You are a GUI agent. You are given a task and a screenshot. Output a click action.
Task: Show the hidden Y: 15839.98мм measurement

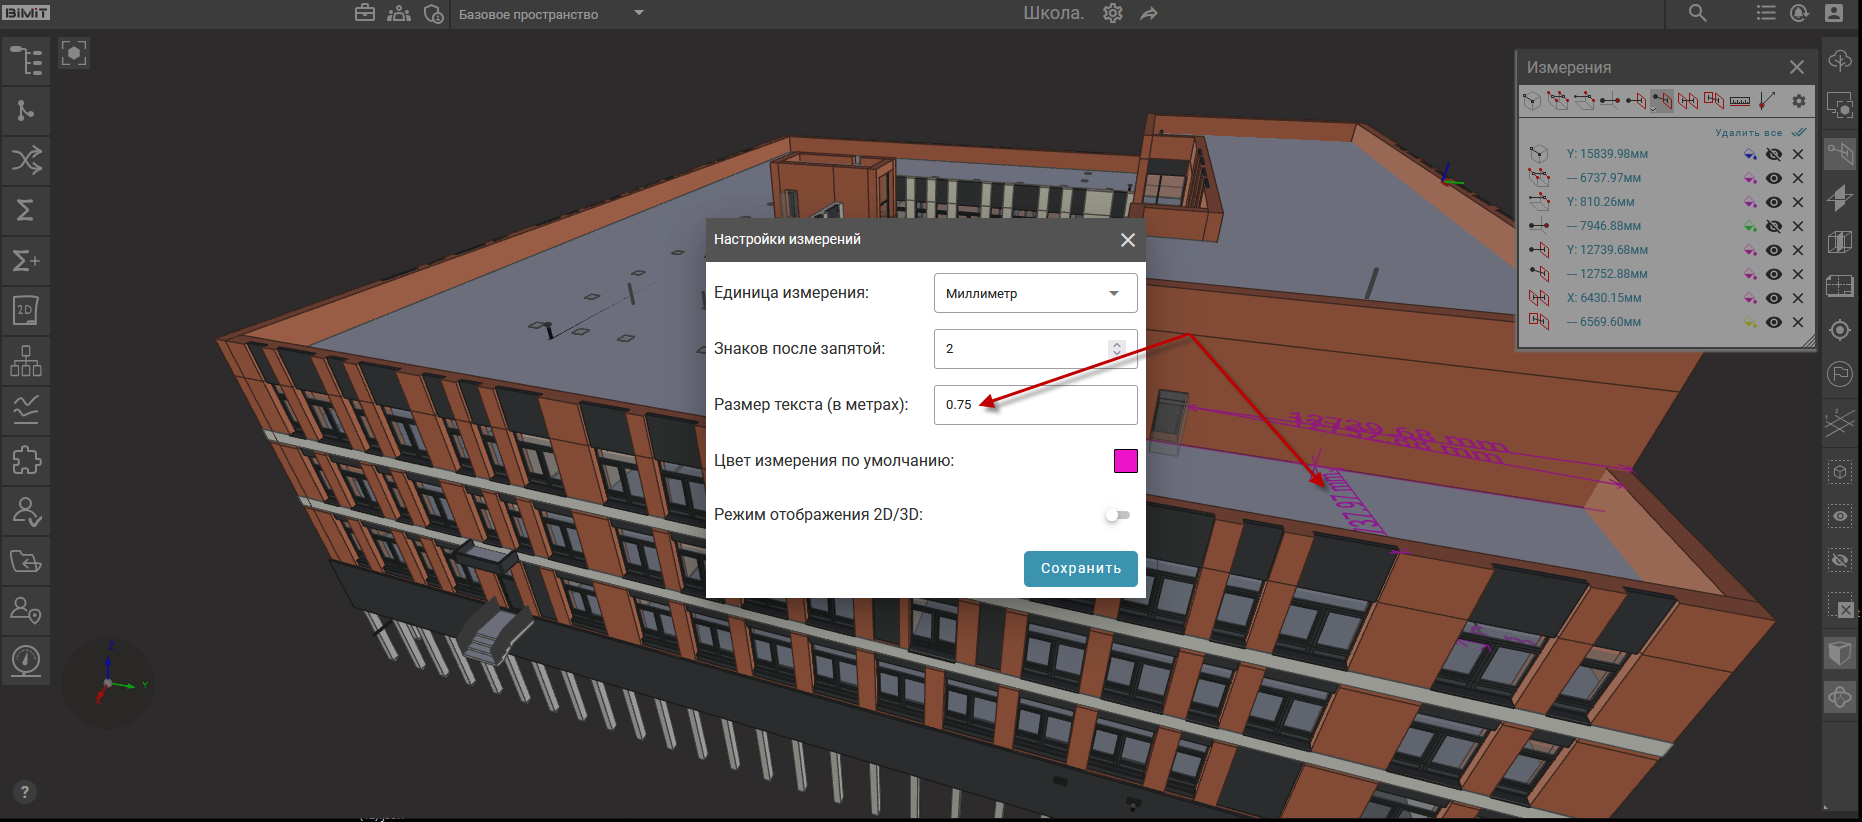[x=1774, y=154]
